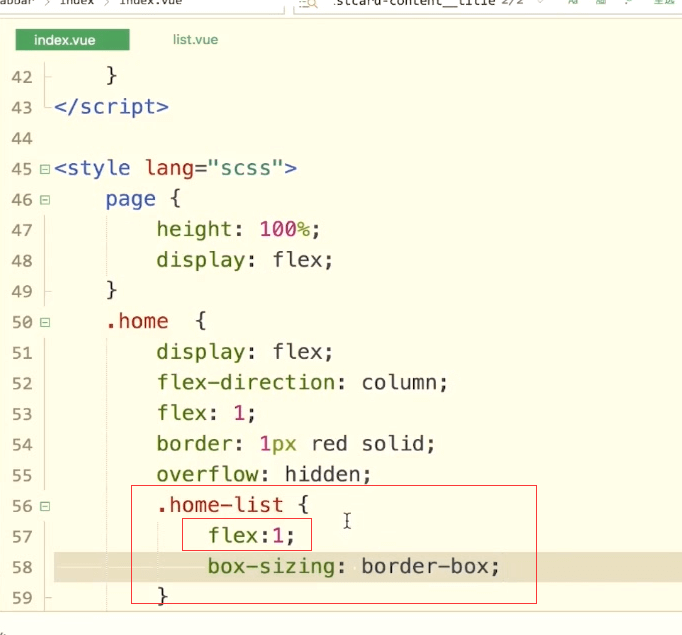
Task: Switch to the index.vue tab
Action: (x=72, y=40)
